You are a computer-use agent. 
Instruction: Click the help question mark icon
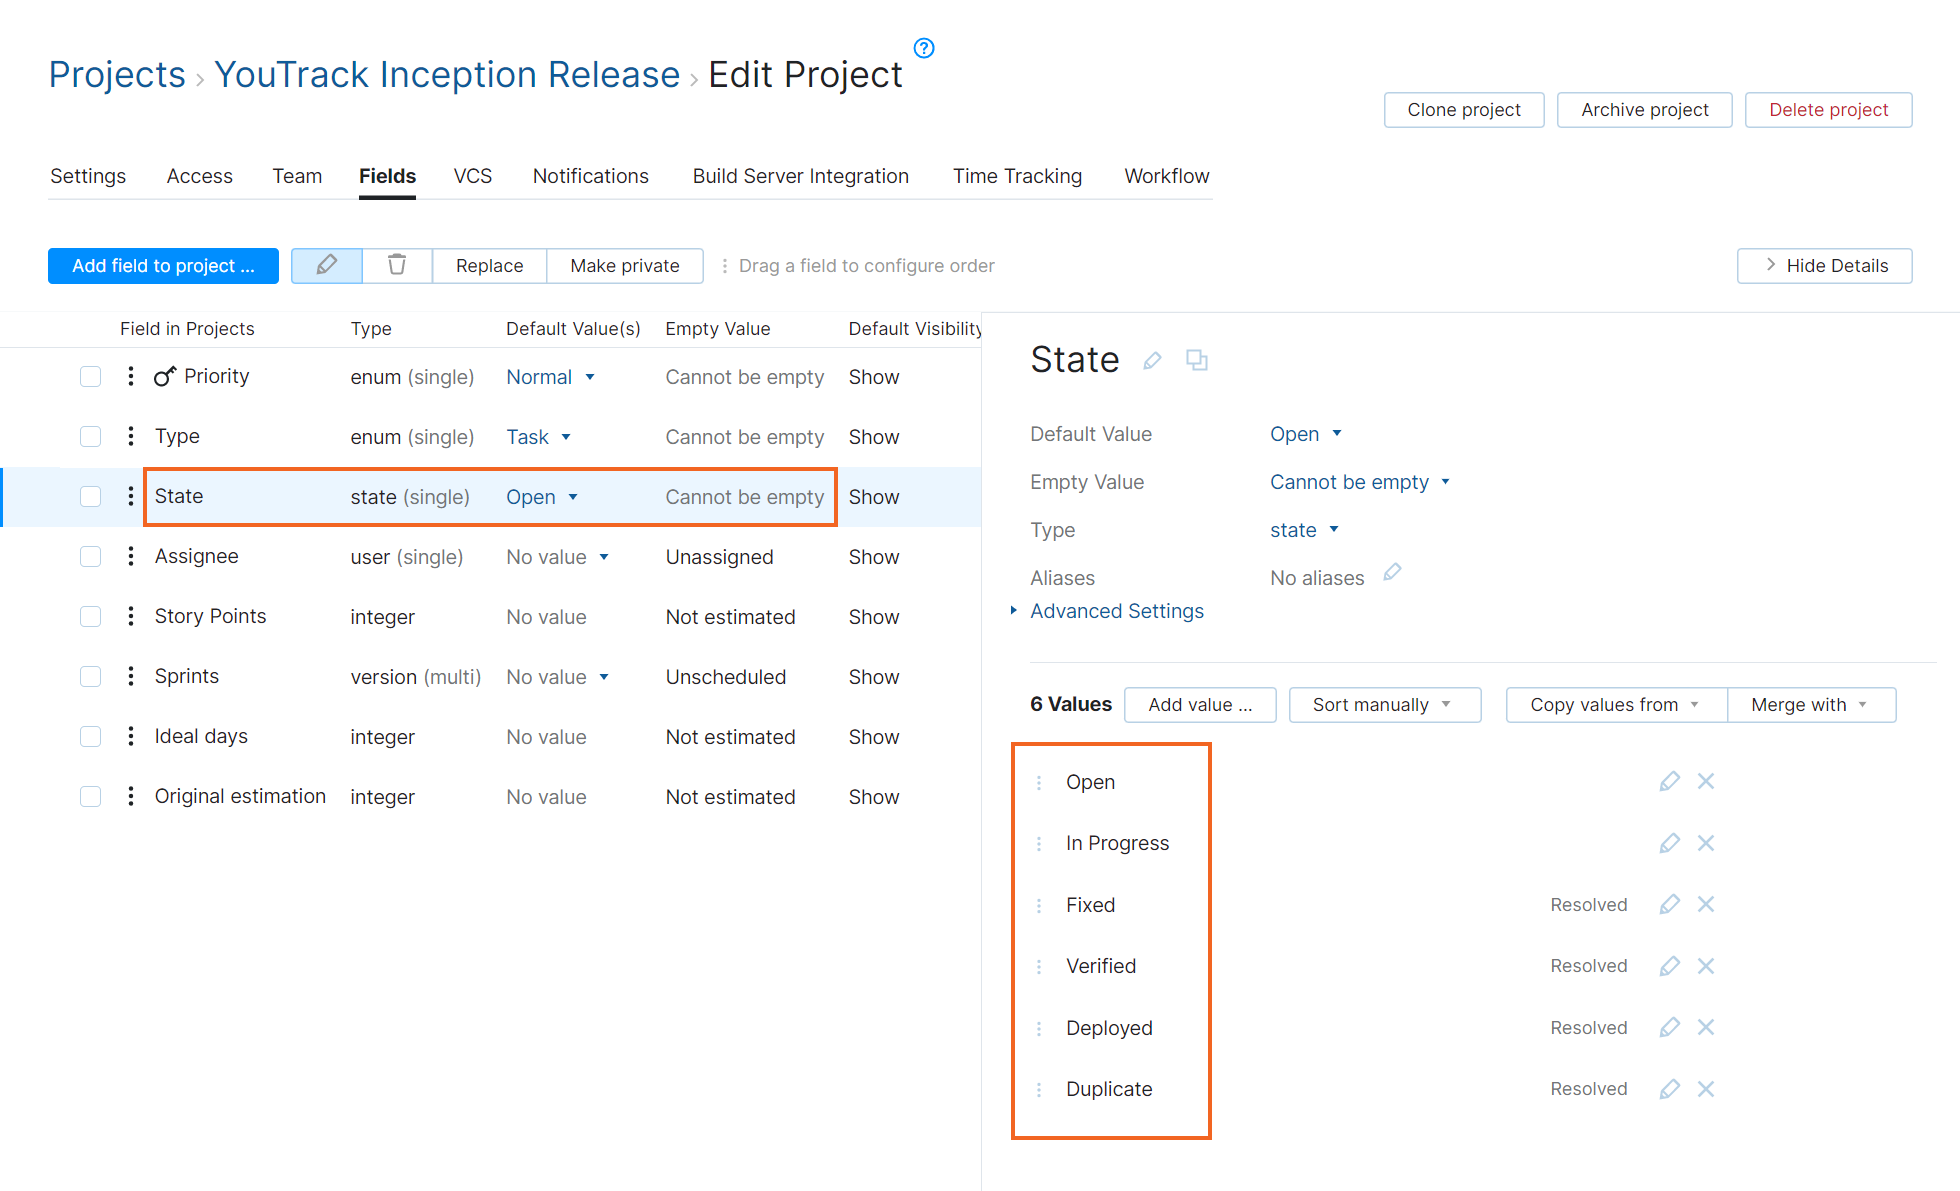point(924,48)
